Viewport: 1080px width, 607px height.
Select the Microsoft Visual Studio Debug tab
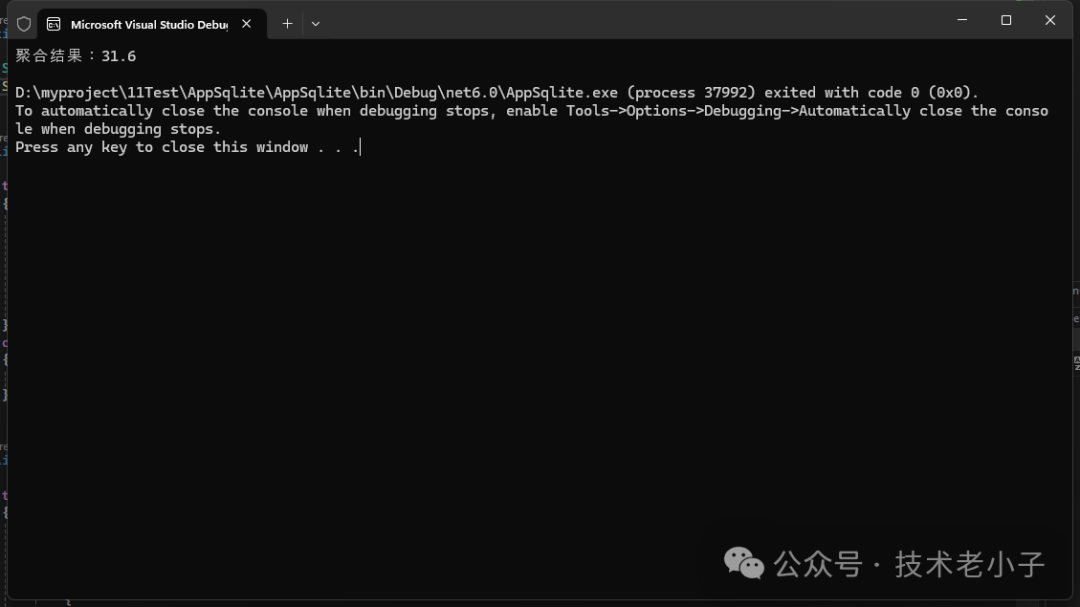148,24
